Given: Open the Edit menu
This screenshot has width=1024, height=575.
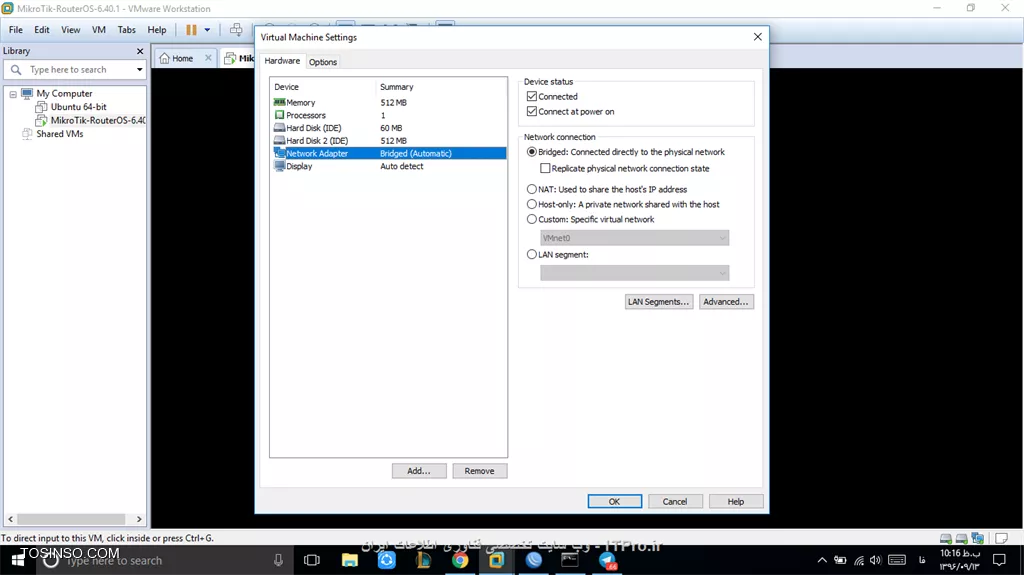Looking at the screenshot, I should tap(42, 30).
